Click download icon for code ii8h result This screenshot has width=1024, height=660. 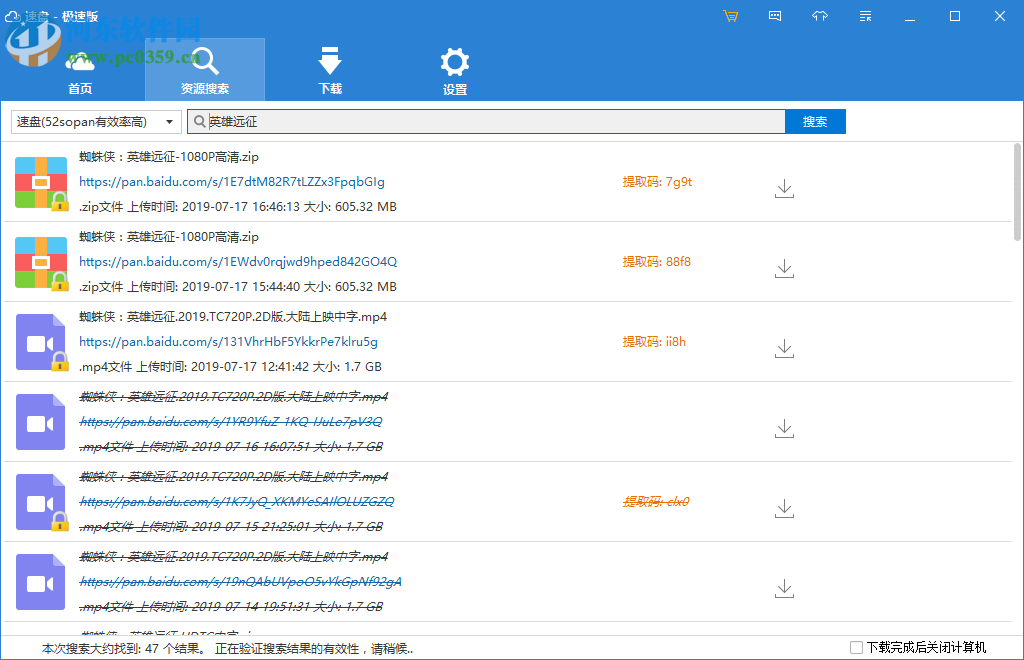(785, 348)
